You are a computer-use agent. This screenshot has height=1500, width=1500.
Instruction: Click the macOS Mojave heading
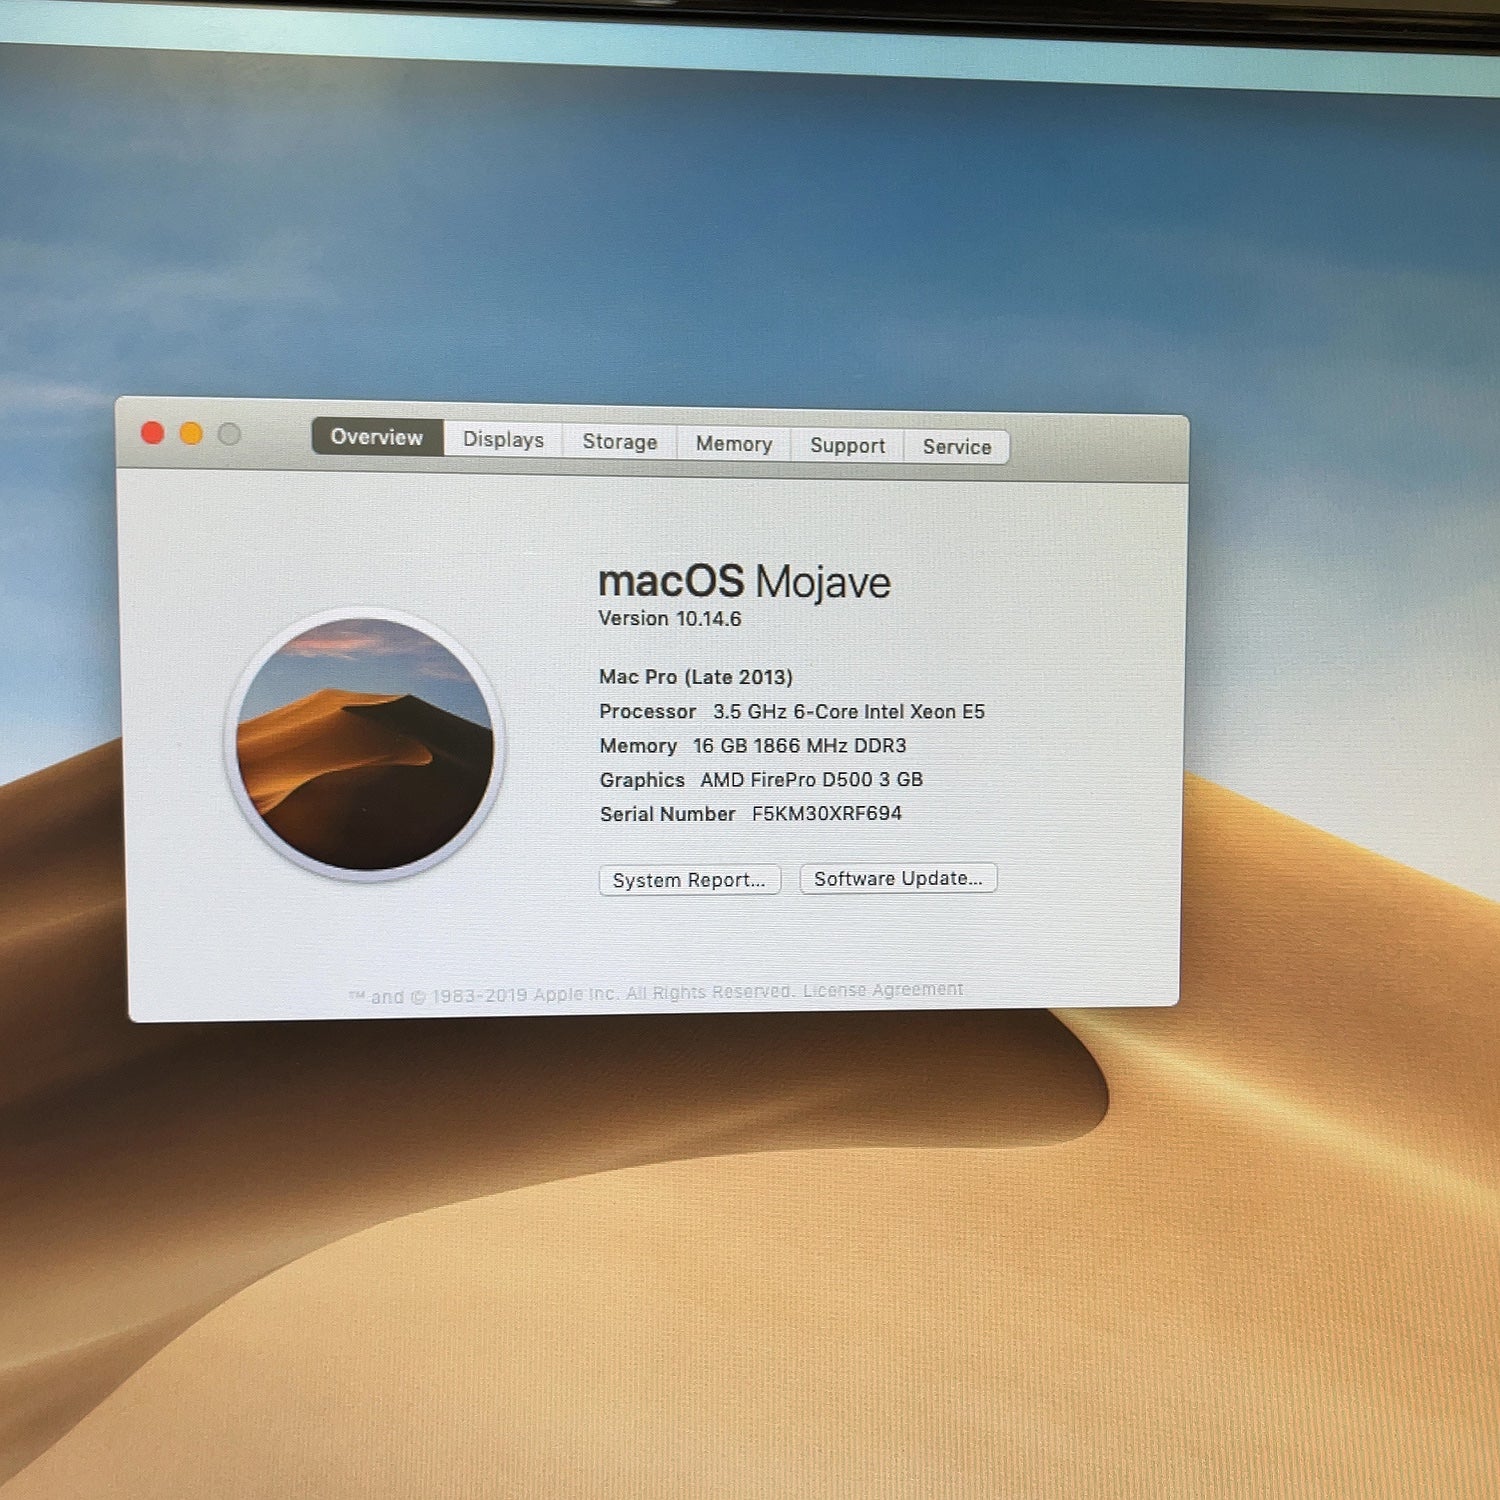point(744,582)
